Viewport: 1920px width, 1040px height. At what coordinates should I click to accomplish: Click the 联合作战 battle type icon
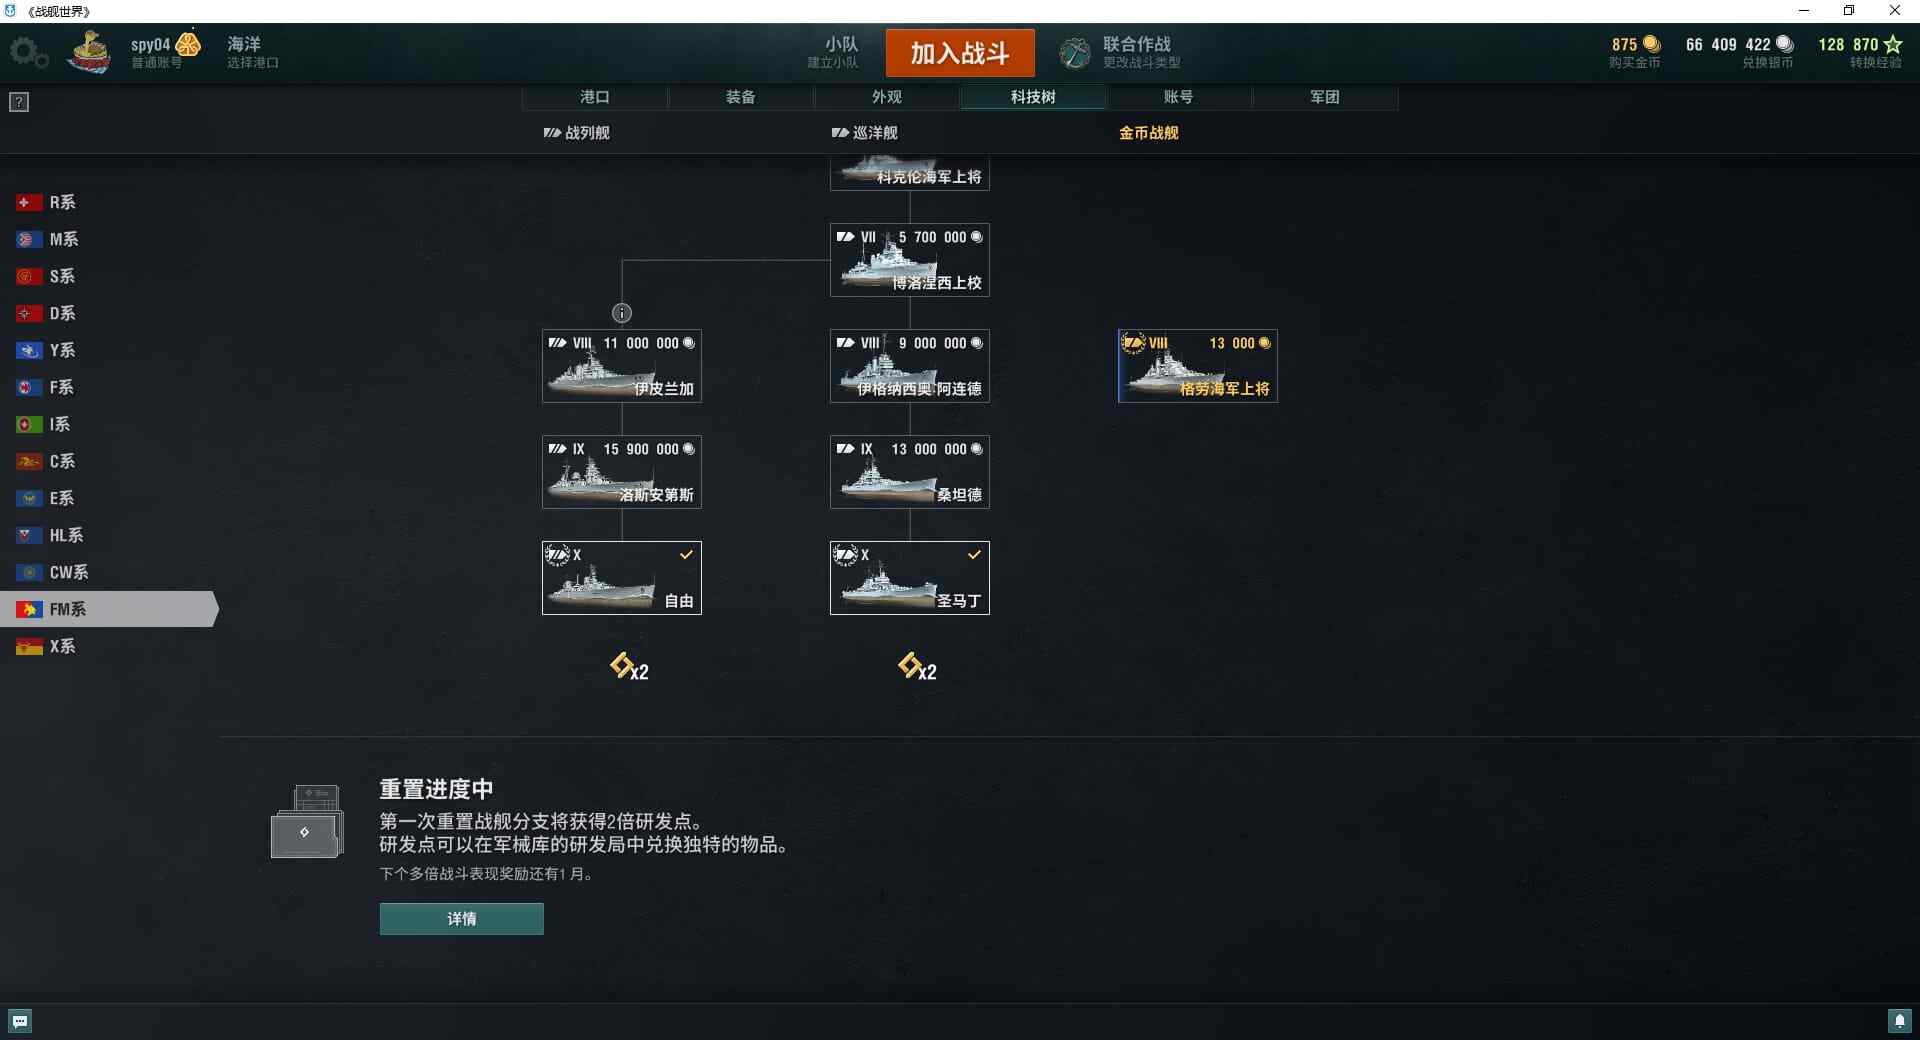click(1075, 52)
